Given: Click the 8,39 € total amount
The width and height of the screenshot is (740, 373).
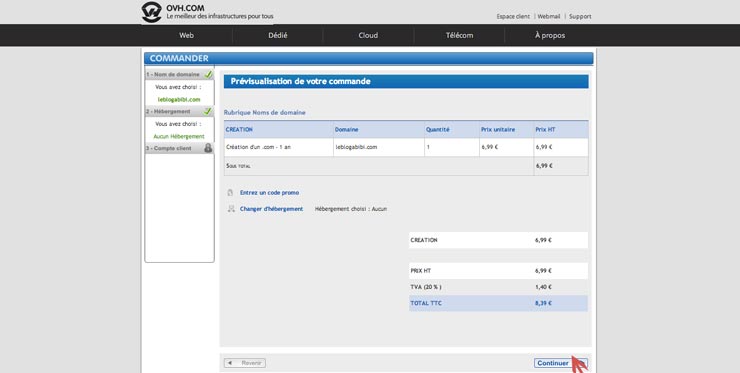Looking at the screenshot, I should pyautogui.click(x=543, y=303).
